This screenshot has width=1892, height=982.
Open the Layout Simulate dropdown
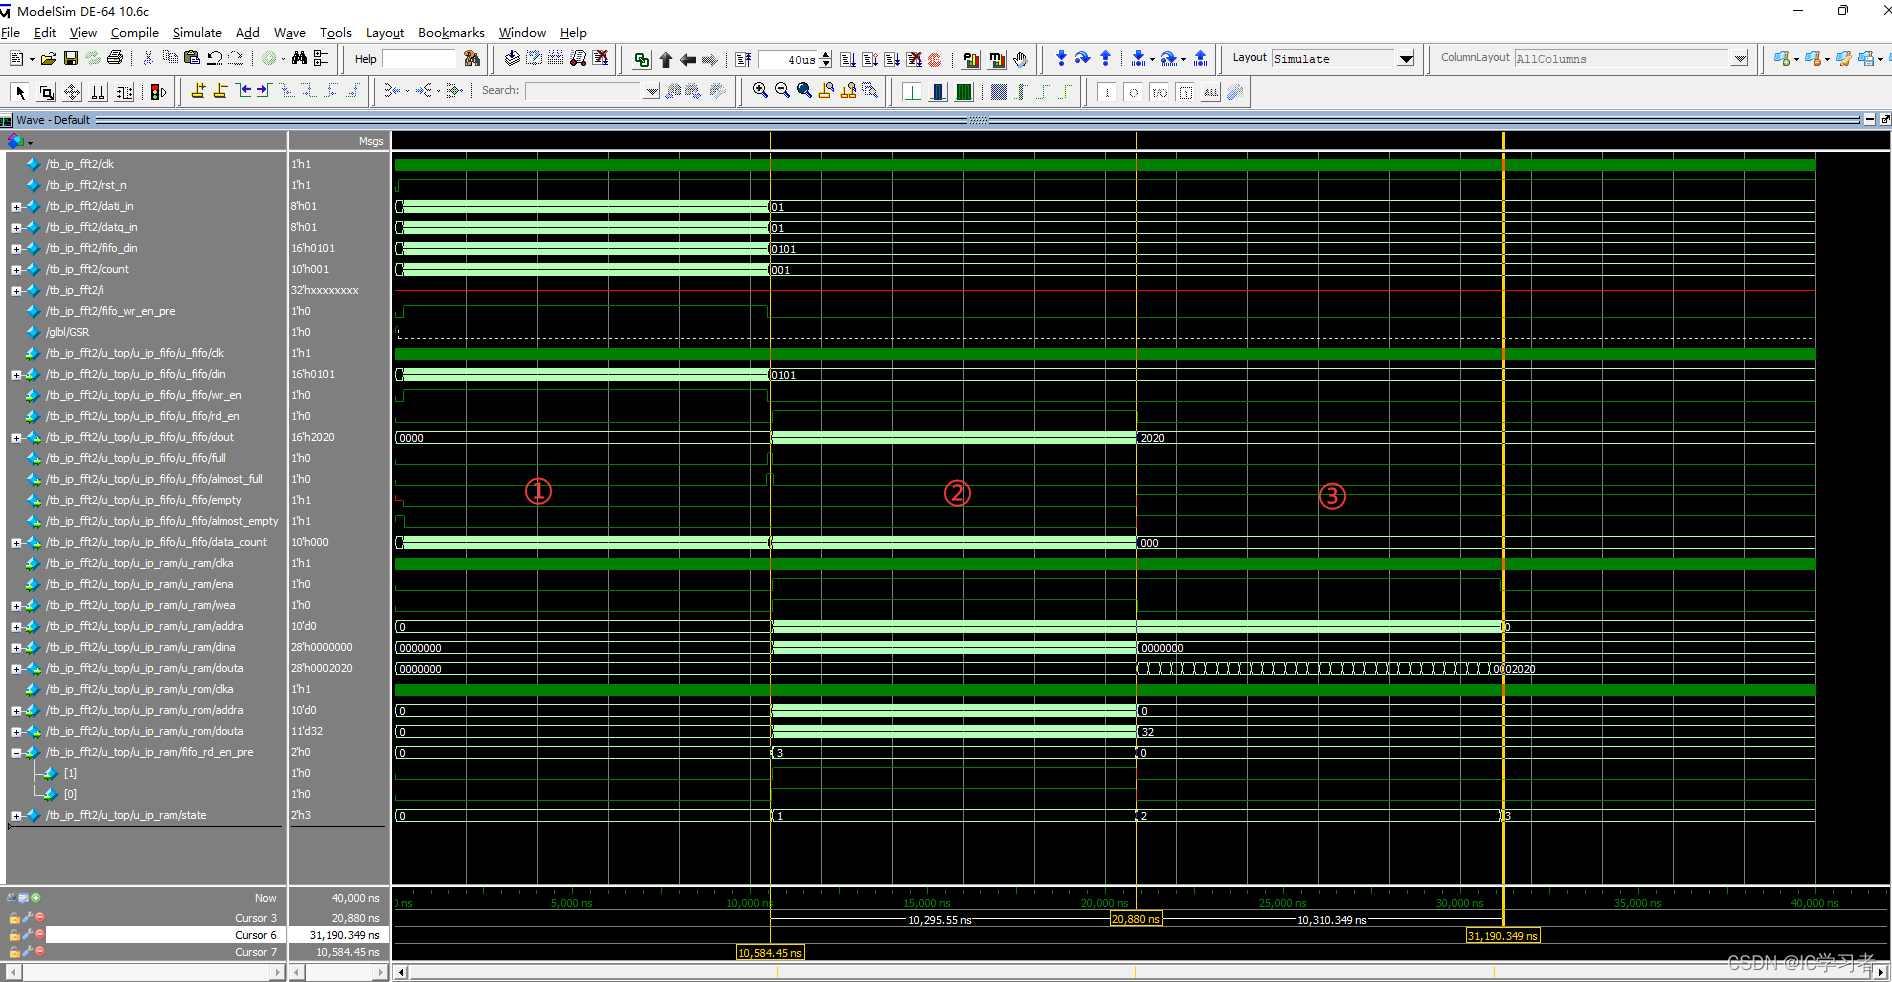[1406, 59]
